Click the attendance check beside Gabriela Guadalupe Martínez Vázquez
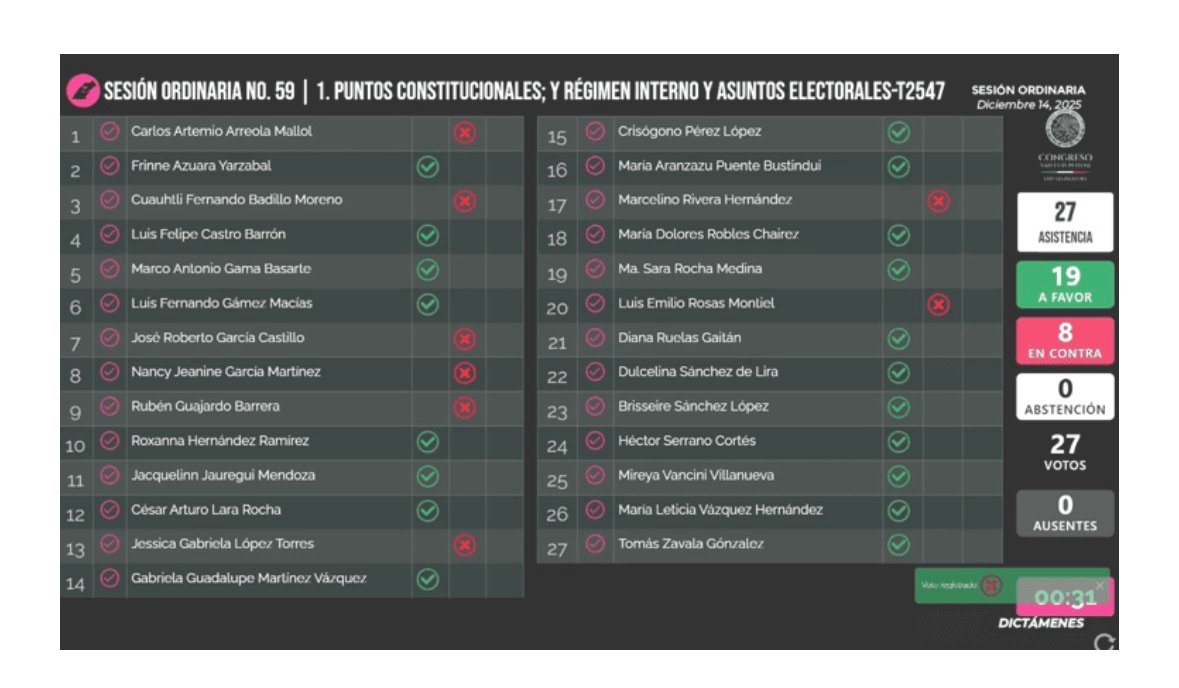The width and height of the screenshot is (1179, 688). [x=110, y=579]
